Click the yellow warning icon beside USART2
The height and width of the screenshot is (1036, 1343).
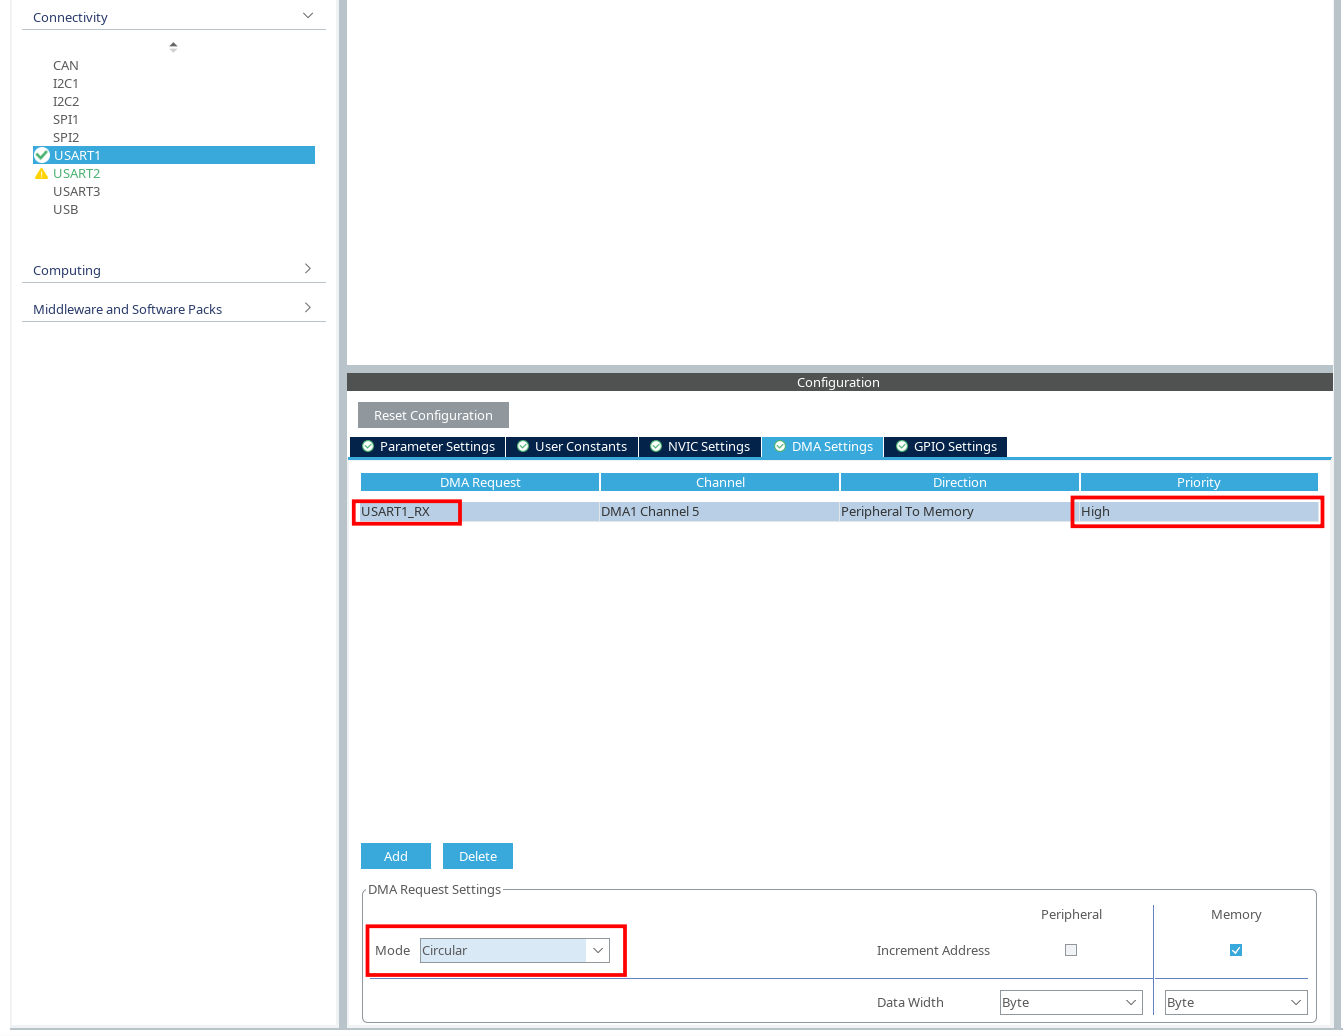[x=41, y=173]
